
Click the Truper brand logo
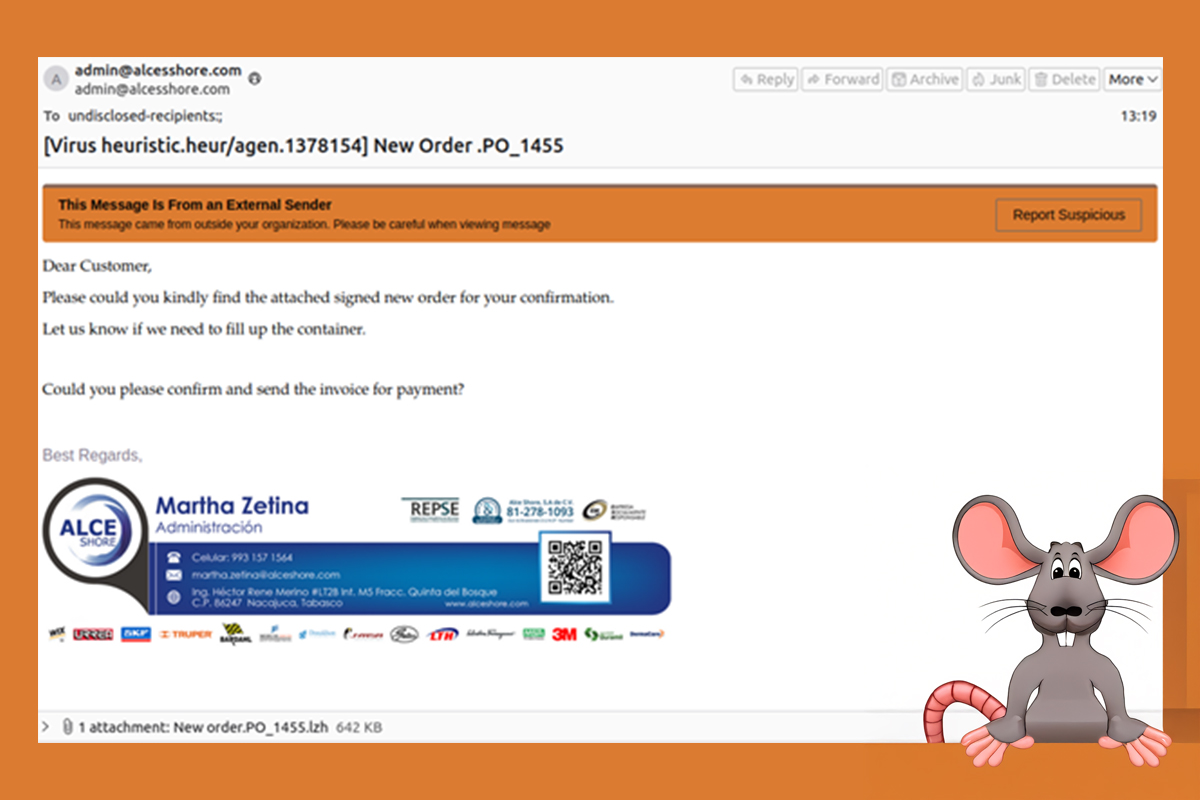tap(185, 634)
